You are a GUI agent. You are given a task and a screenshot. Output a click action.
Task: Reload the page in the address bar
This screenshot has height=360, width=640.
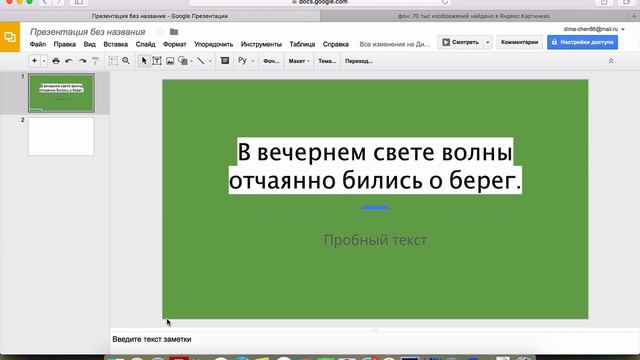coord(444,2)
